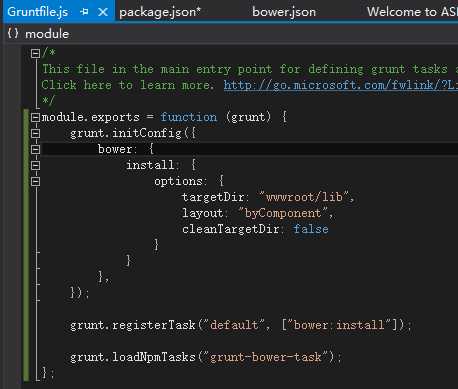Collapse the module.exports function block

[x=35, y=117]
